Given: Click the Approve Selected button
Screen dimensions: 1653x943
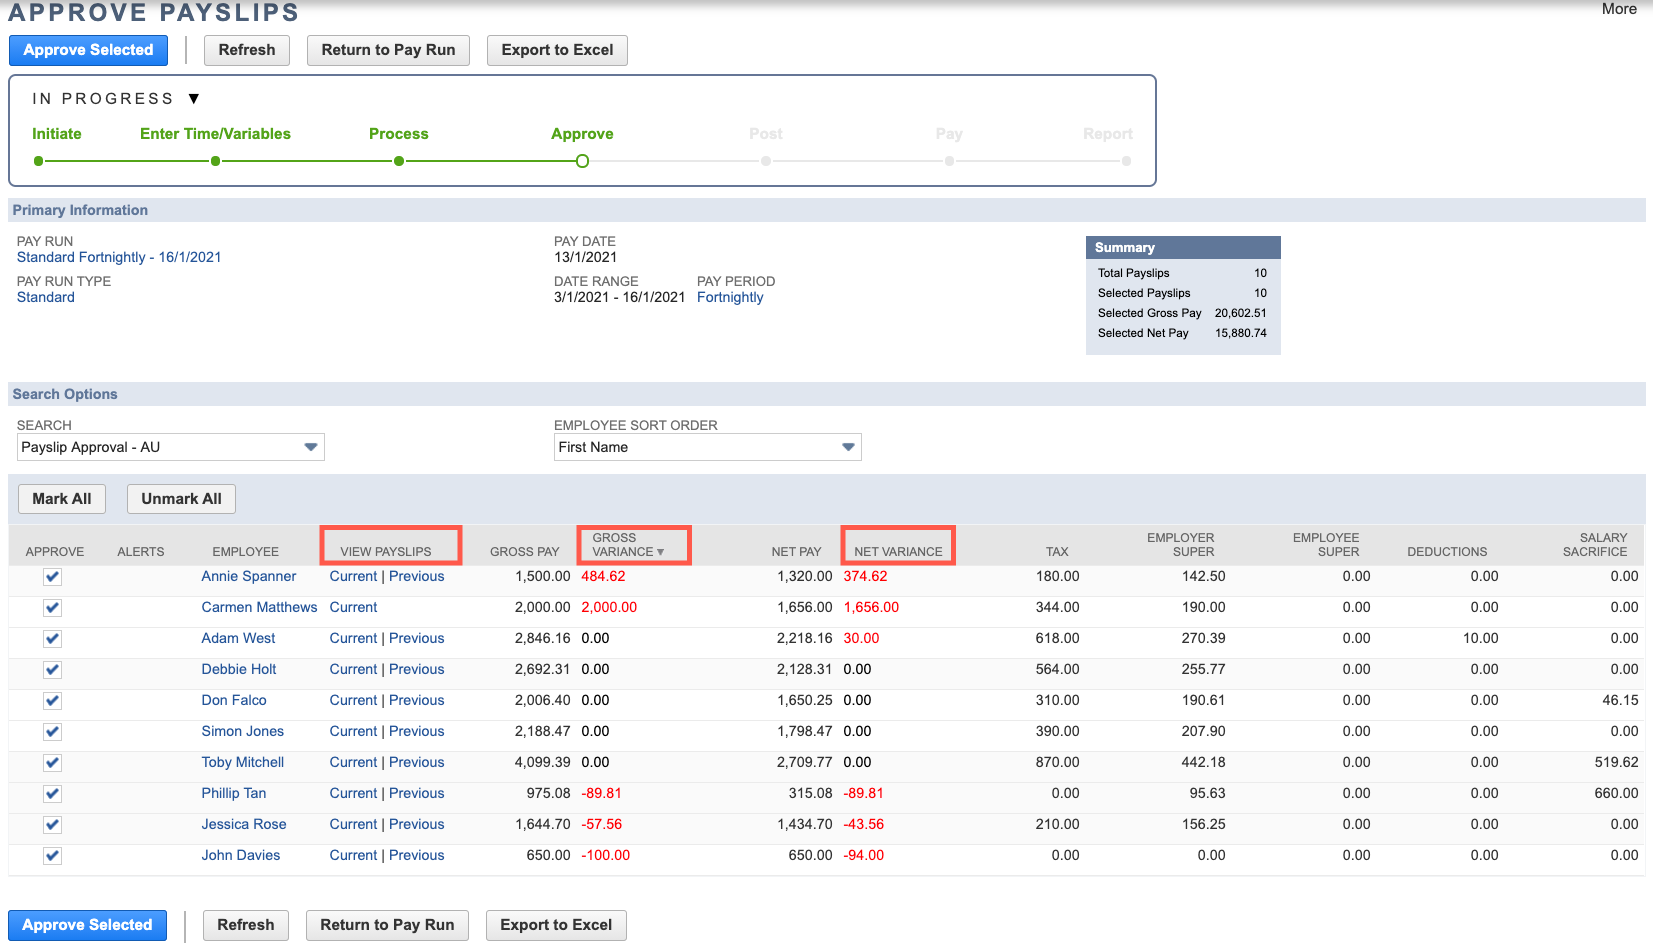Looking at the screenshot, I should (x=88, y=49).
